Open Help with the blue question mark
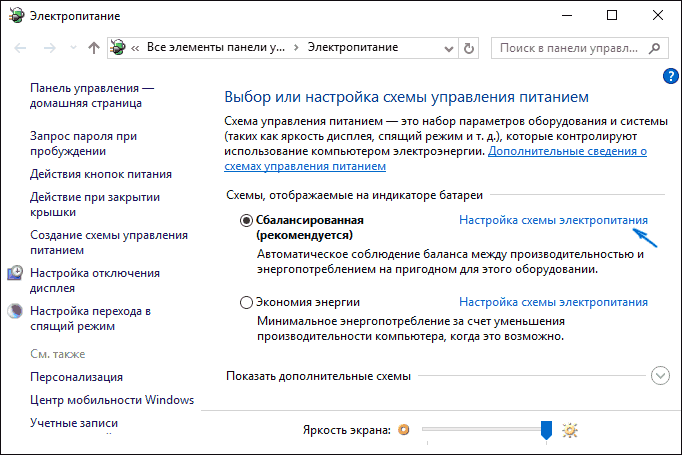The image size is (682, 455). 670,76
